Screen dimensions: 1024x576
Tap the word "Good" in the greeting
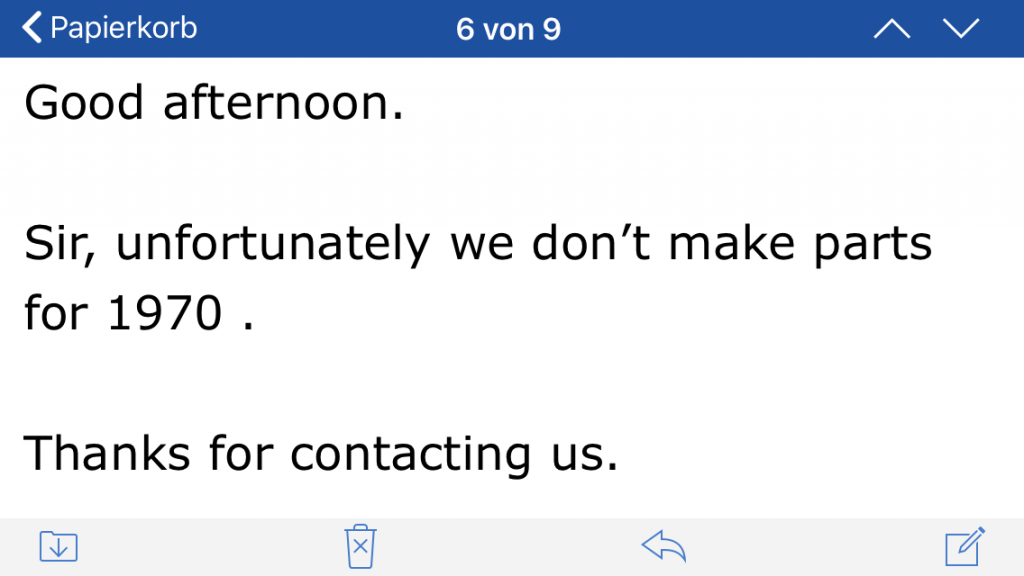pos(84,103)
